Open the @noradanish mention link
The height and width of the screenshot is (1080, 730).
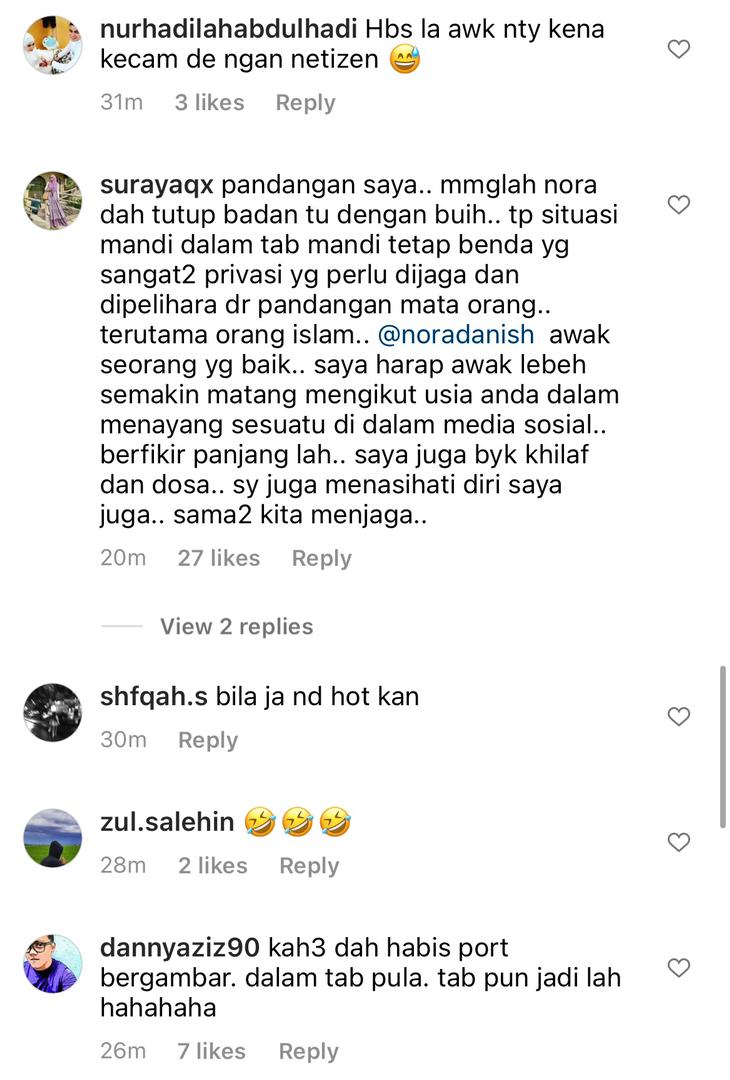tap(456, 334)
